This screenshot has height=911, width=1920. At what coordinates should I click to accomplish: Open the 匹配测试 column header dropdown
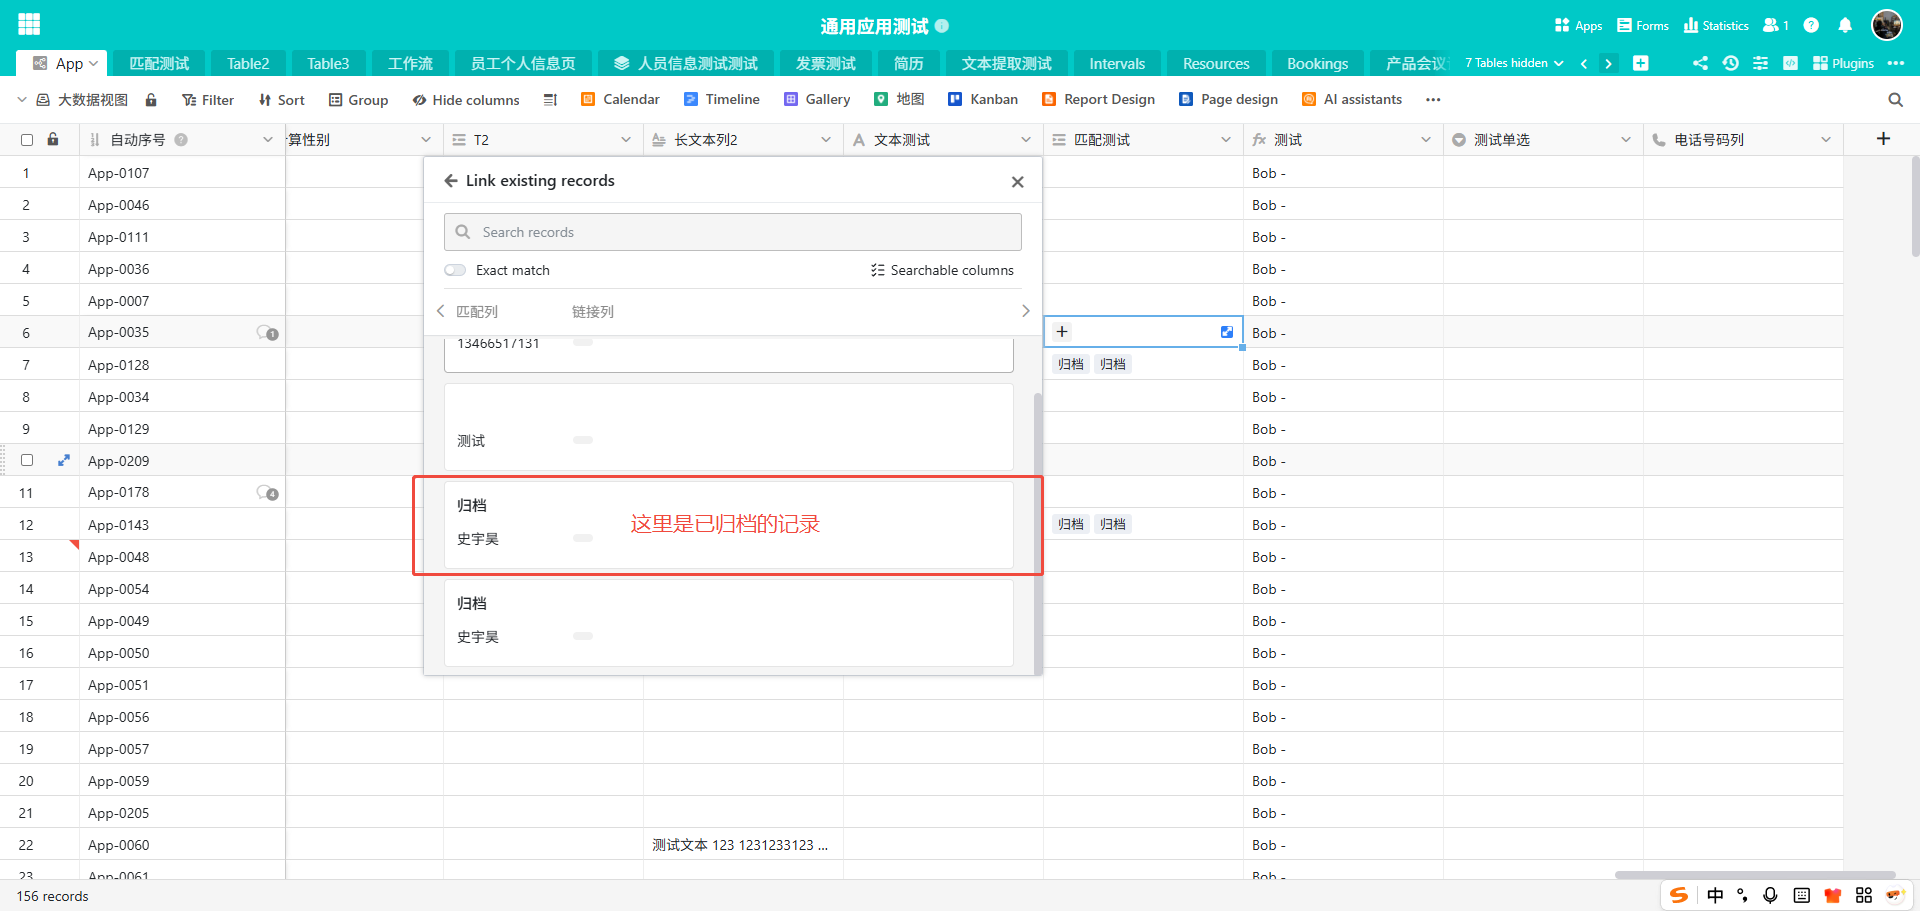pos(1226,140)
